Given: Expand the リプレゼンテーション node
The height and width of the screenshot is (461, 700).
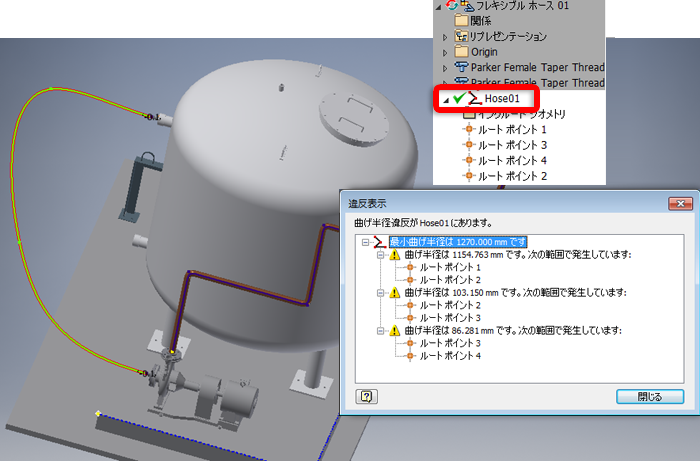Looking at the screenshot, I should [445, 37].
